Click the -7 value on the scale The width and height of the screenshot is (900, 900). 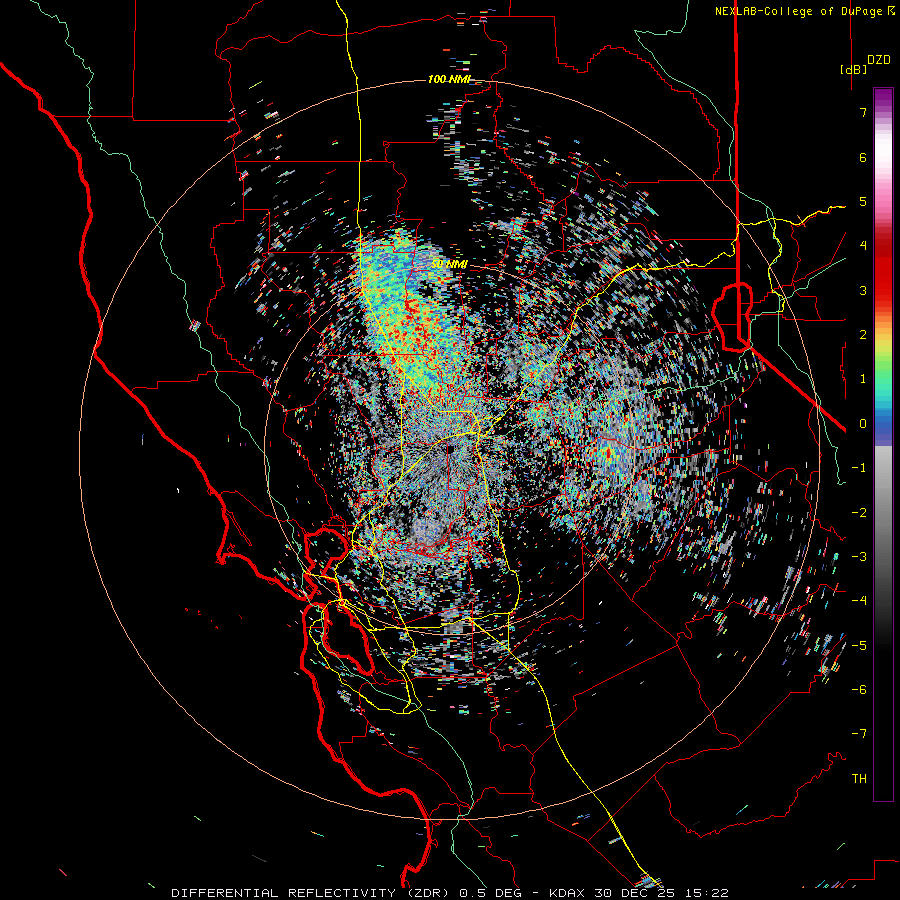(859, 734)
